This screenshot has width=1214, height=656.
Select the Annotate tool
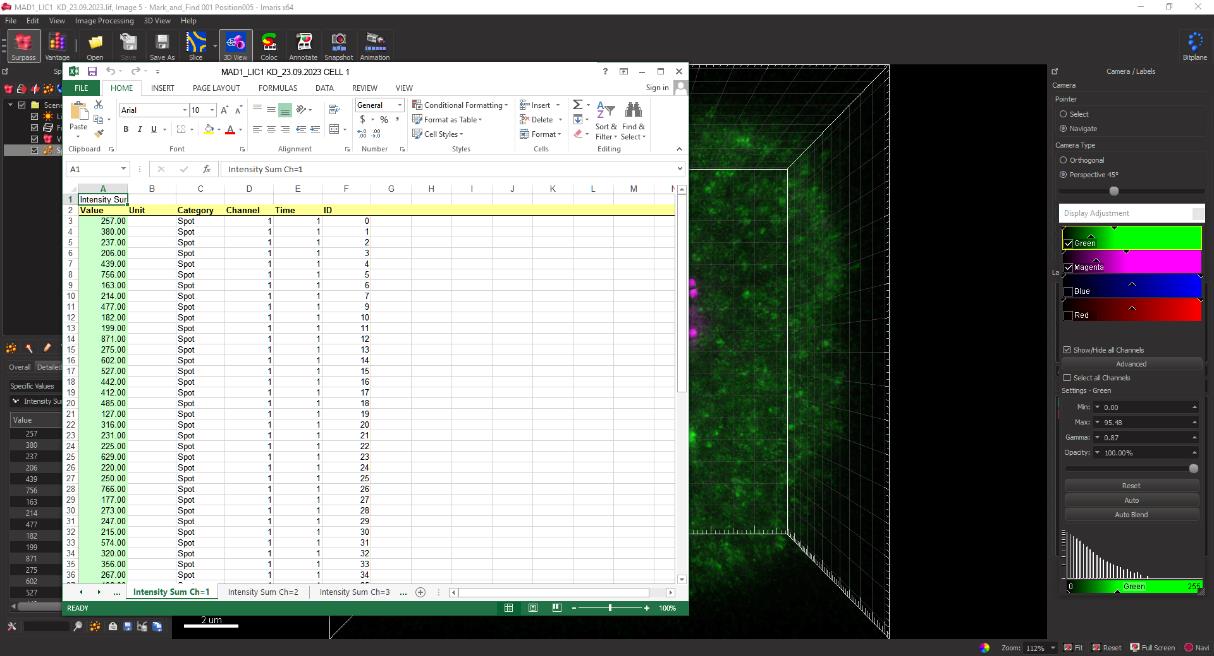pyautogui.click(x=304, y=45)
